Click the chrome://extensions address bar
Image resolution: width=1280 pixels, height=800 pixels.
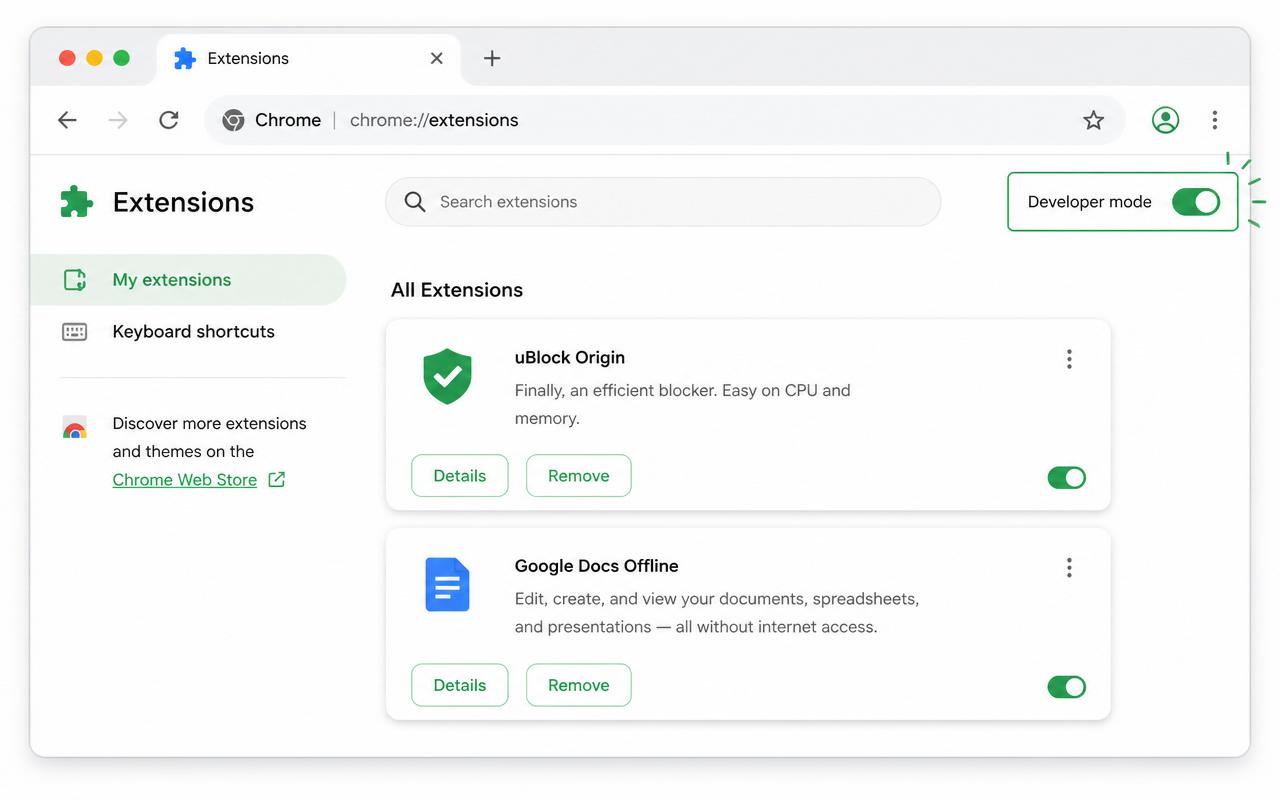click(x=665, y=120)
